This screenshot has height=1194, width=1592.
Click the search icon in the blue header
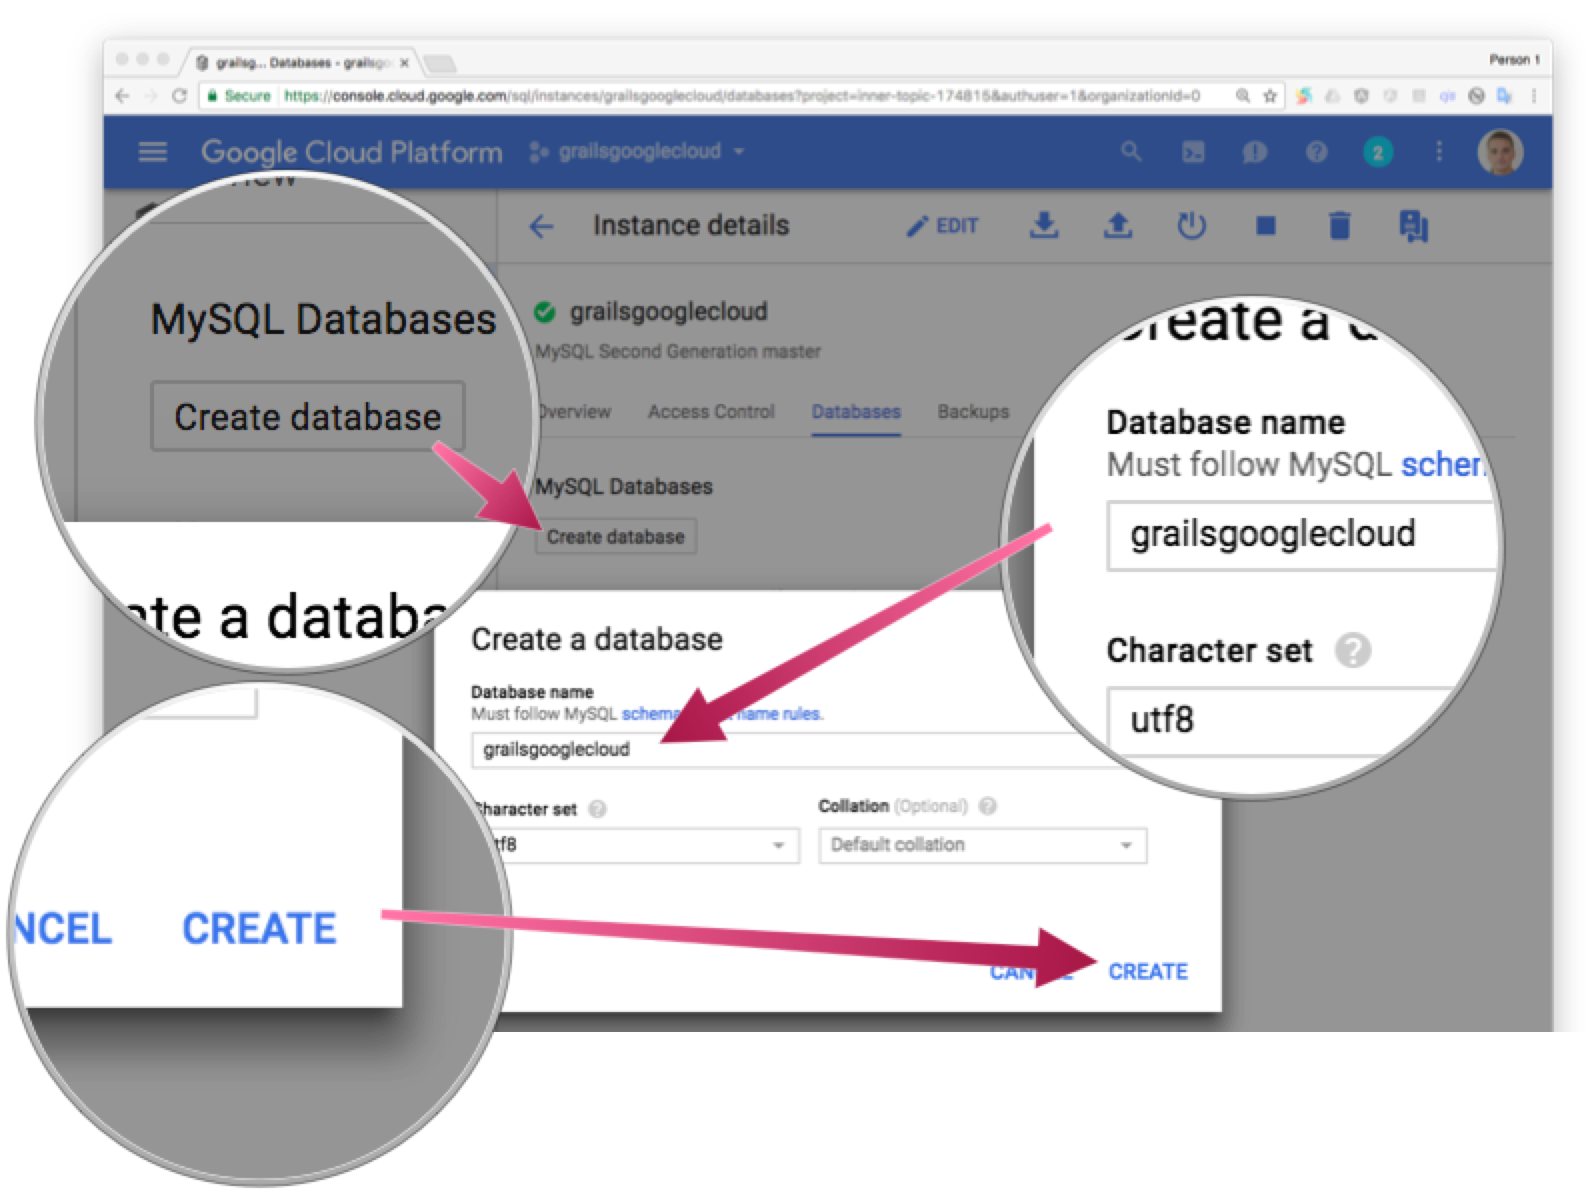click(x=1131, y=152)
